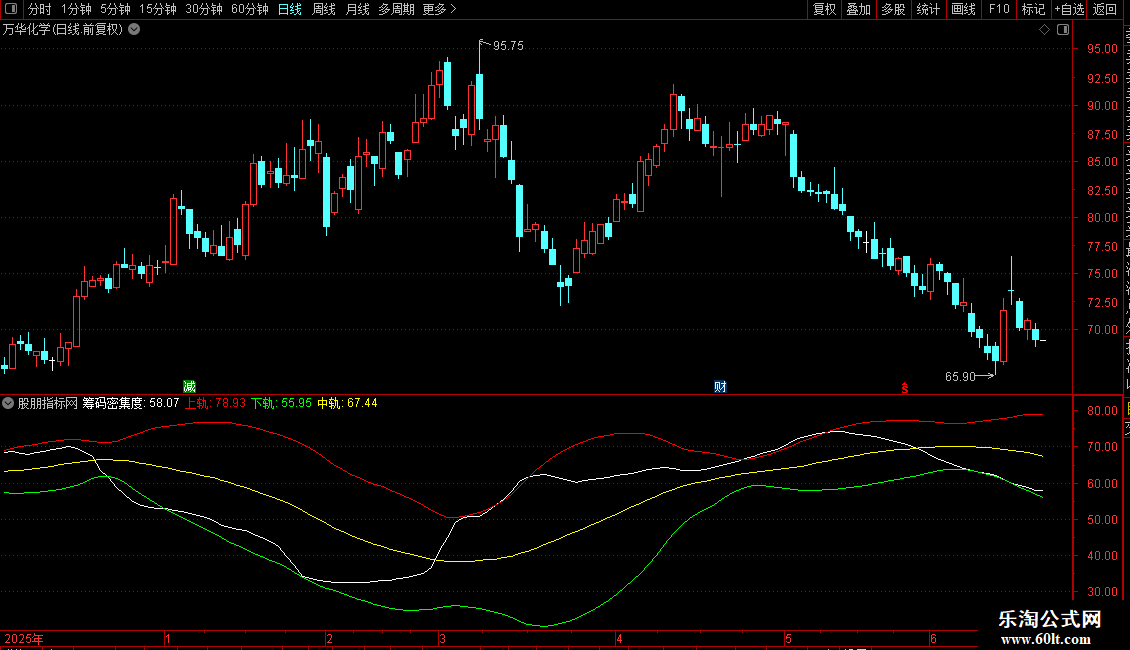Click the red $ dividend marker
1130x650 pixels.
coord(904,388)
